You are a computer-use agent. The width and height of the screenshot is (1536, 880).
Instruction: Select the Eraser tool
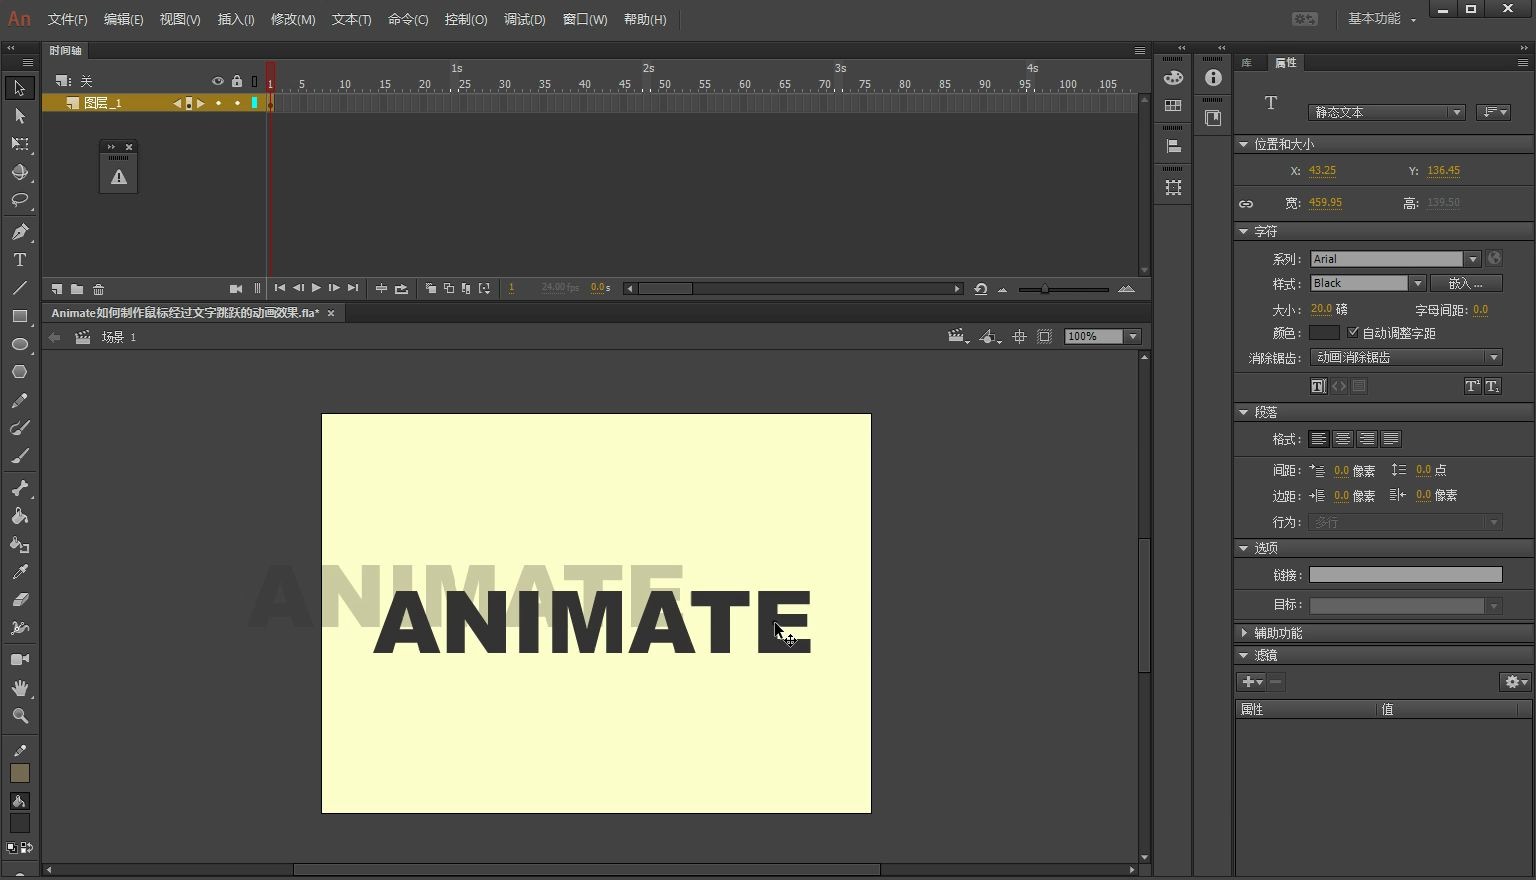(x=19, y=601)
